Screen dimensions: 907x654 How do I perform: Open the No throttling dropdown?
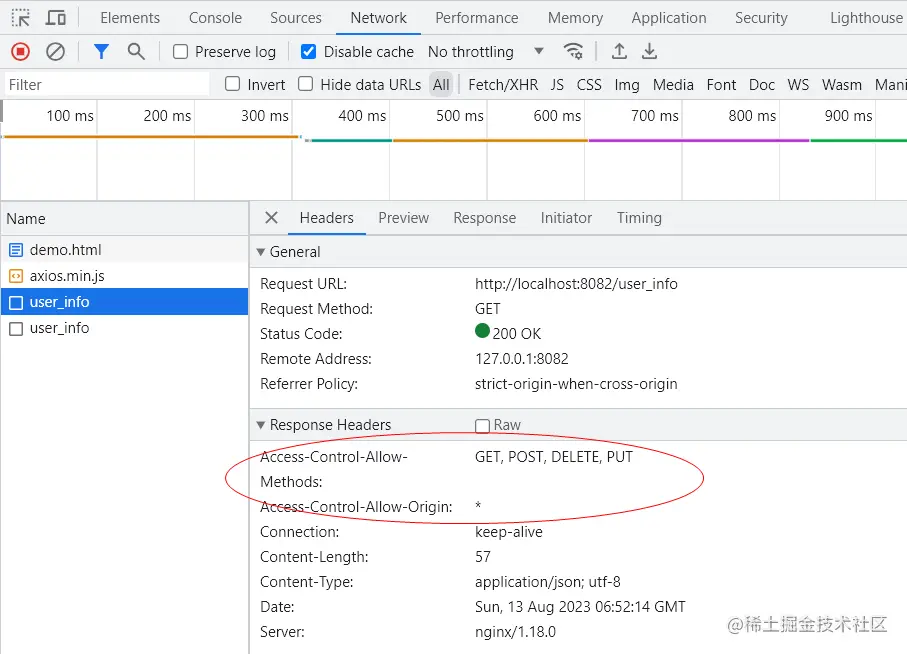[x=486, y=52]
